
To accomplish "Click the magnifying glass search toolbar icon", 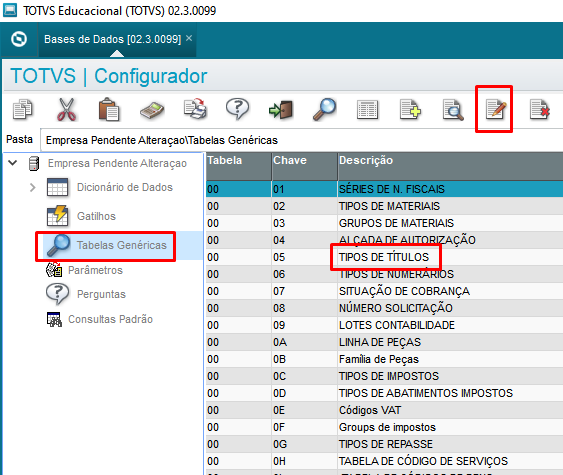I will 324,109.
